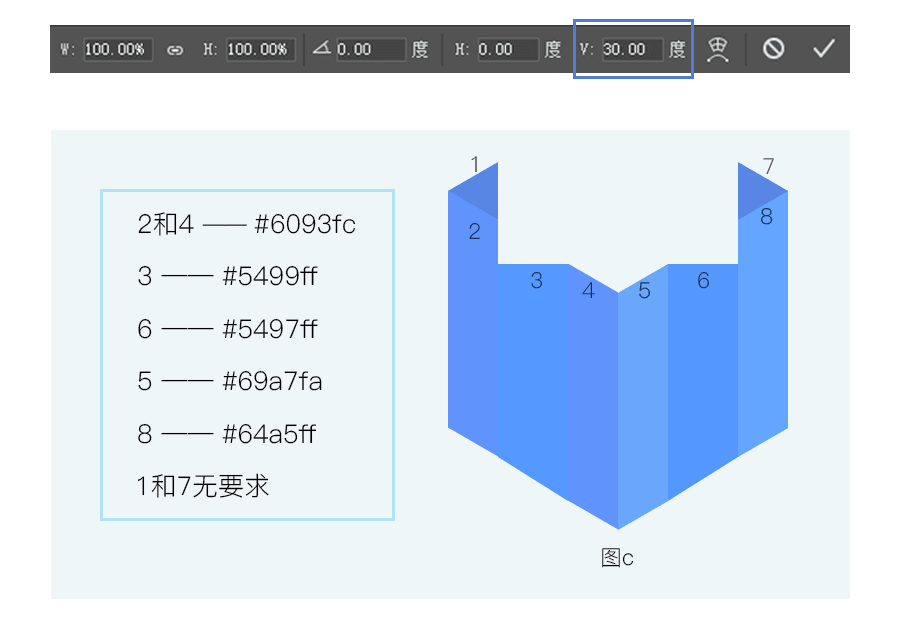Select the rotation angle value field
The height and width of the screenshot is (627, 899).
370,49
